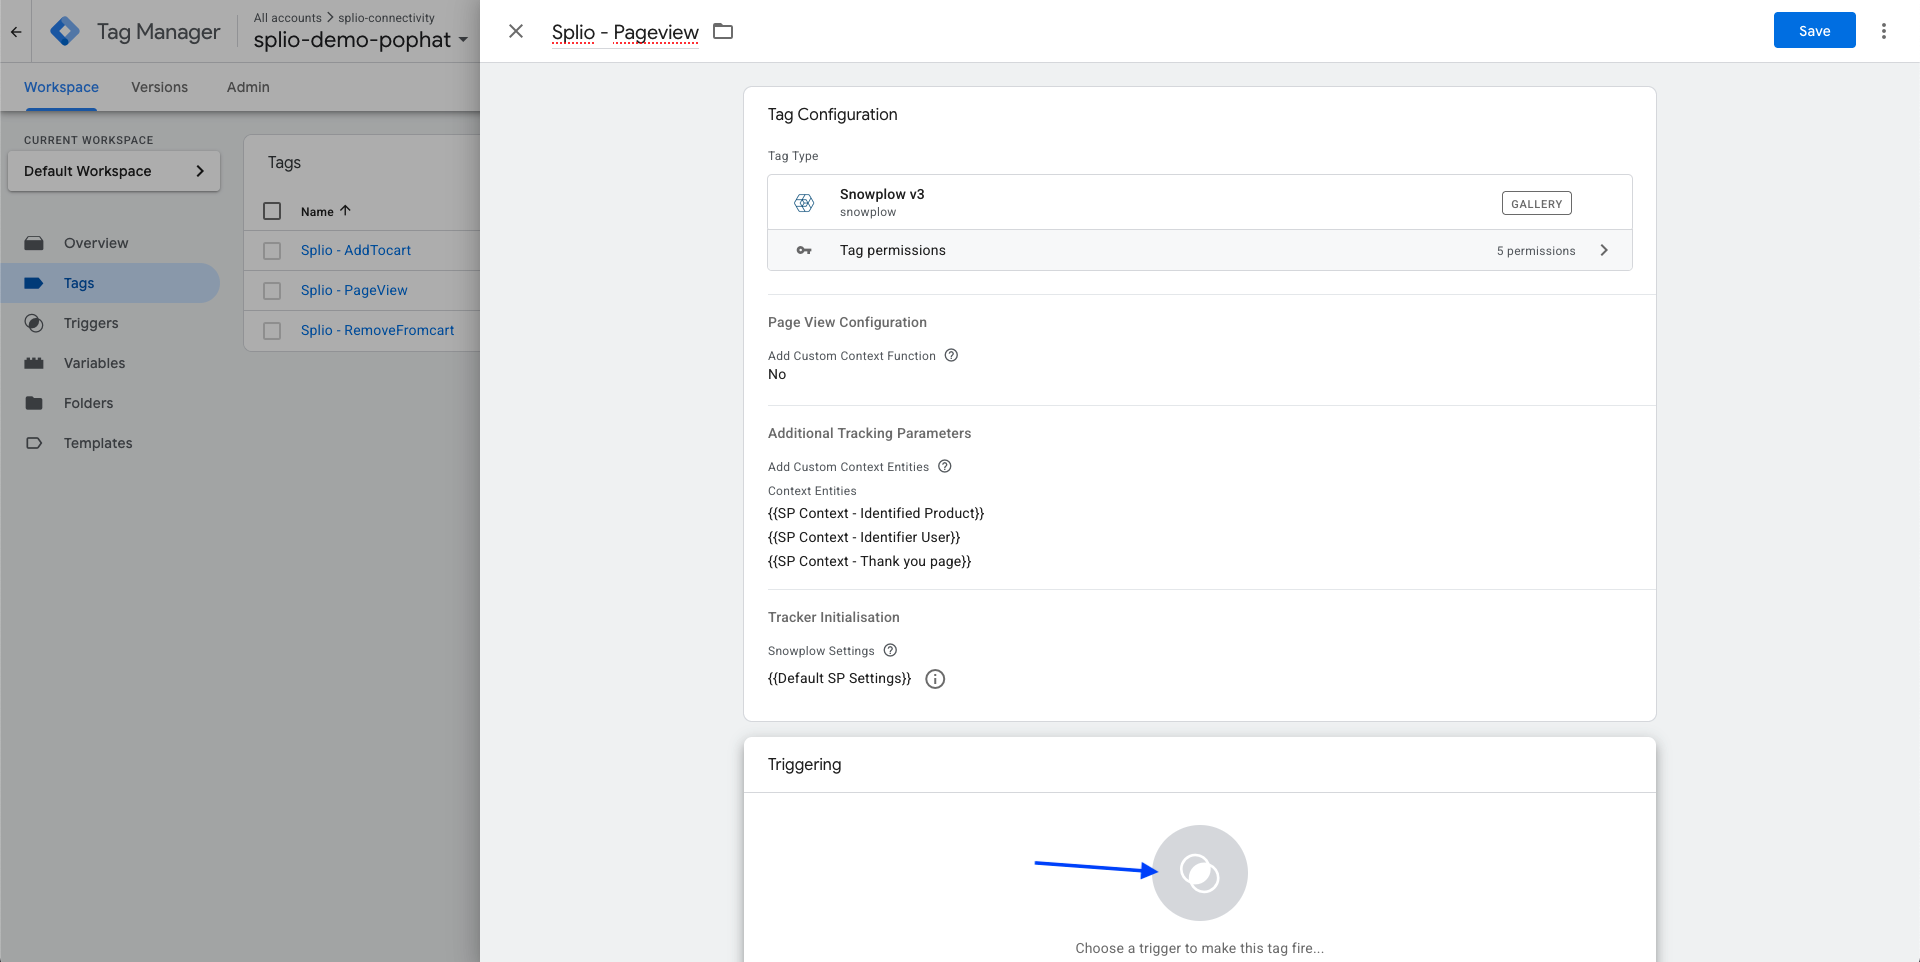Click the Tag Configuration heading
The height and width of the screenshot is (962, 1920).
point(833,114)
